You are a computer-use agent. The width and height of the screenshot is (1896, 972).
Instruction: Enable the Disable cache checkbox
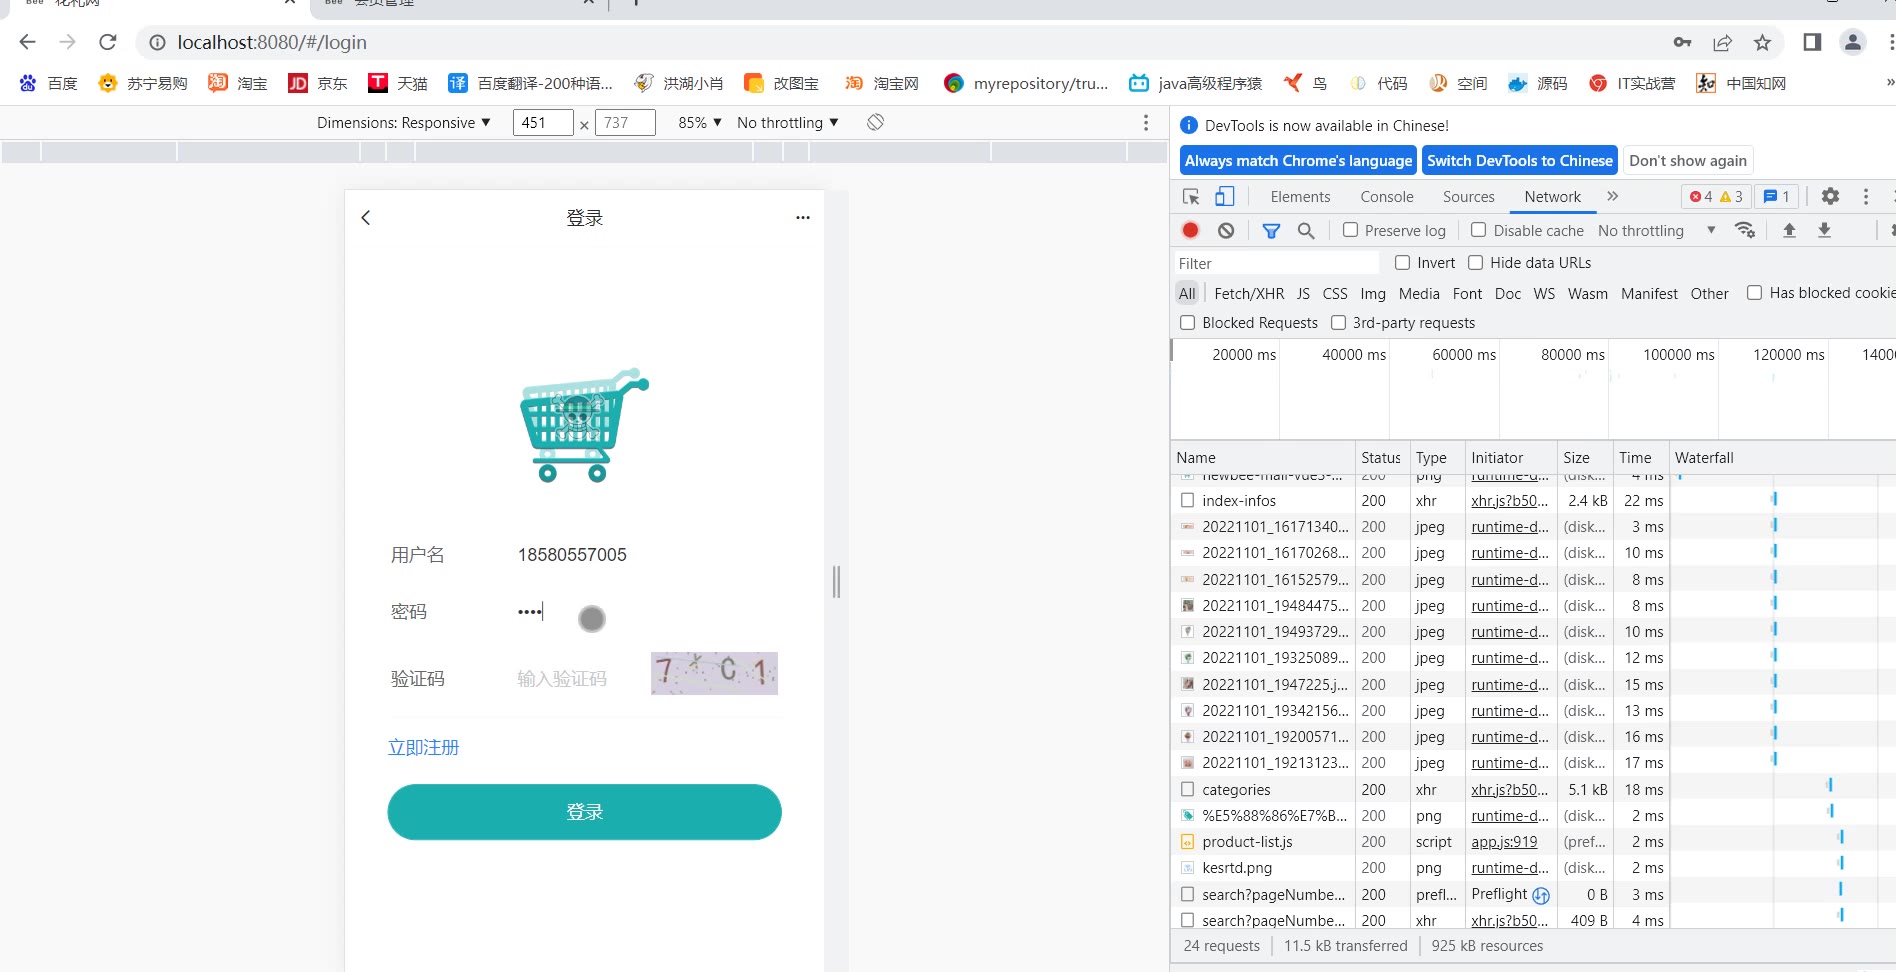(x=1478, y=230)
